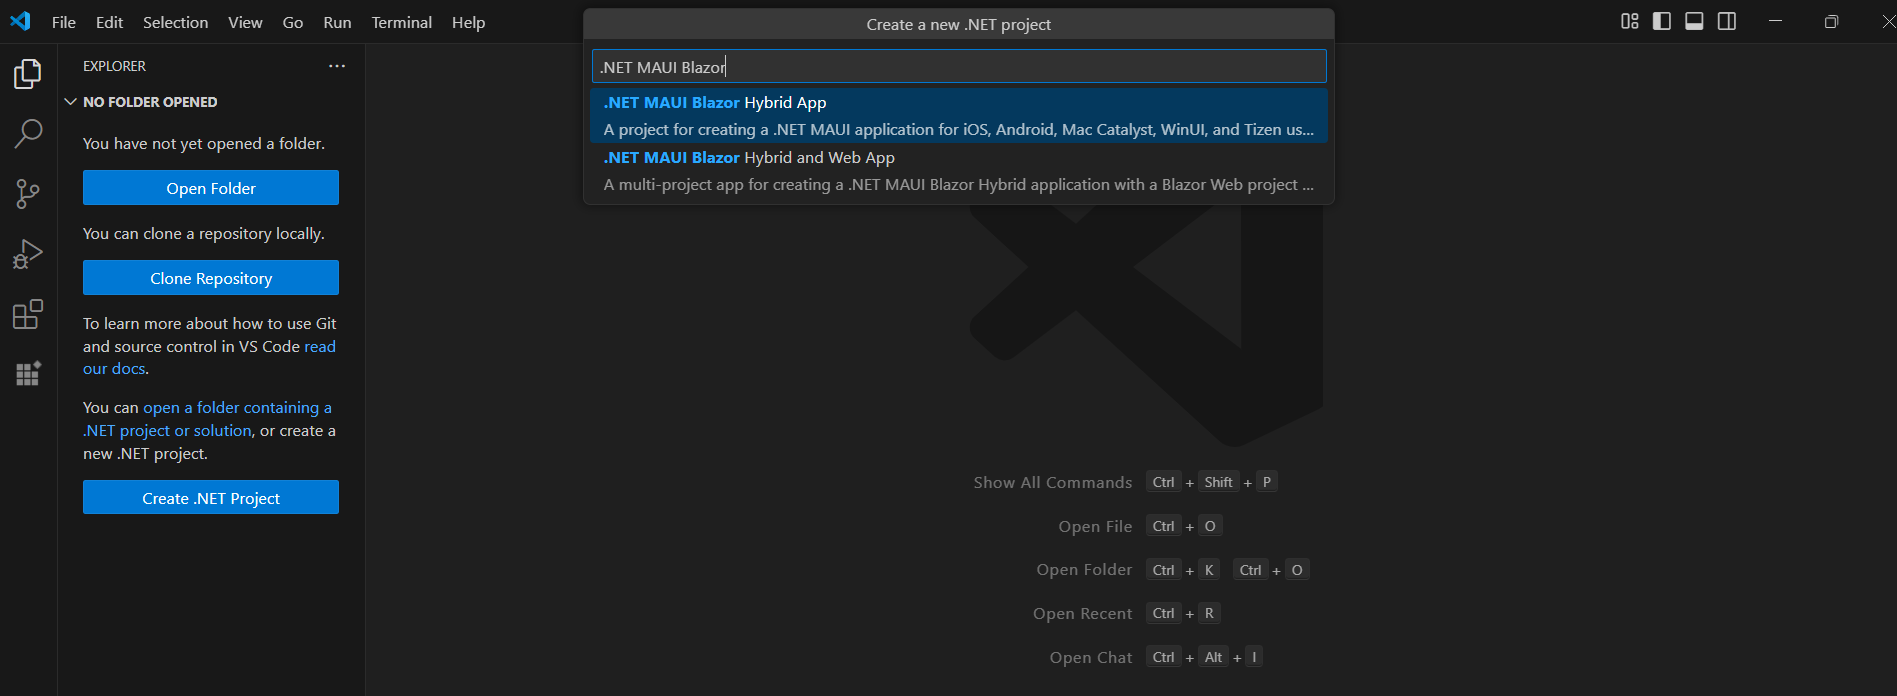The image size is (1897, 696).
Task: Open the Source Control view icon
Action: [28, 194]
